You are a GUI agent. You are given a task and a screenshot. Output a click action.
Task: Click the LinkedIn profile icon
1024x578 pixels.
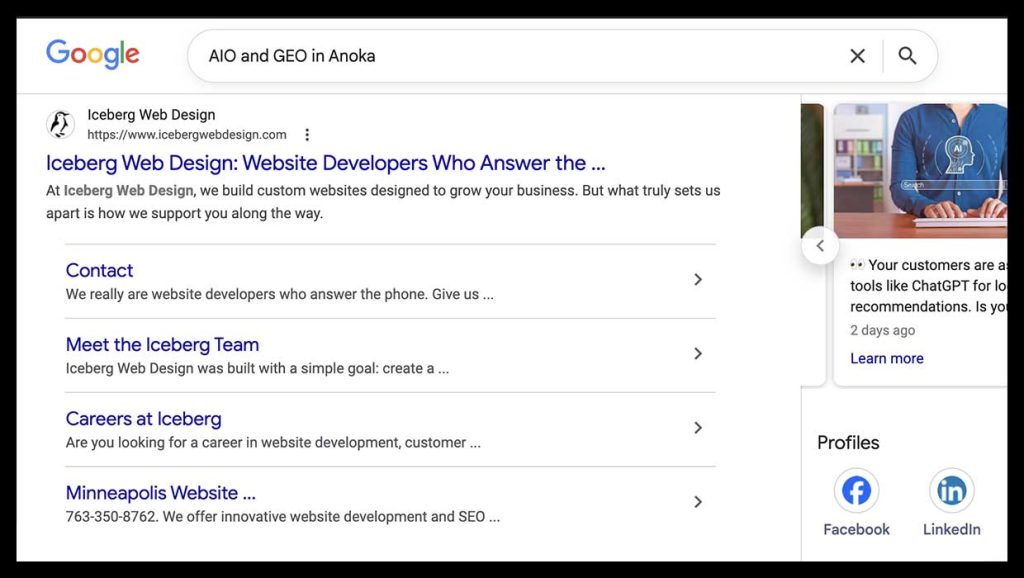coord(952,490)
